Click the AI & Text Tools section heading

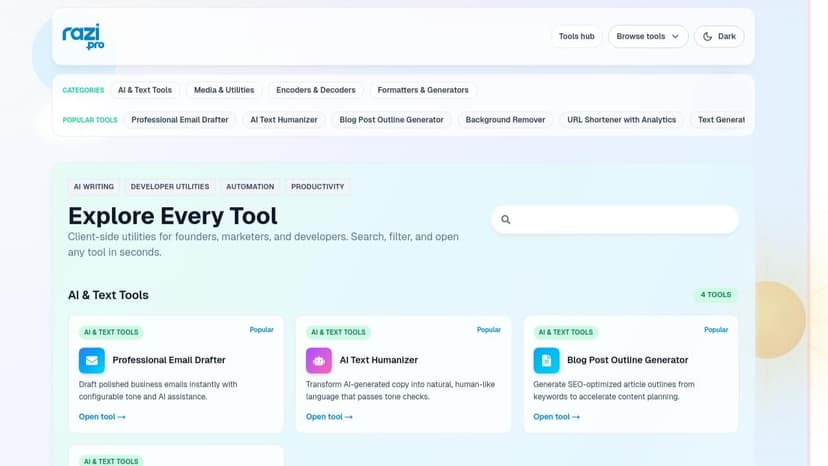pos(108,295)
